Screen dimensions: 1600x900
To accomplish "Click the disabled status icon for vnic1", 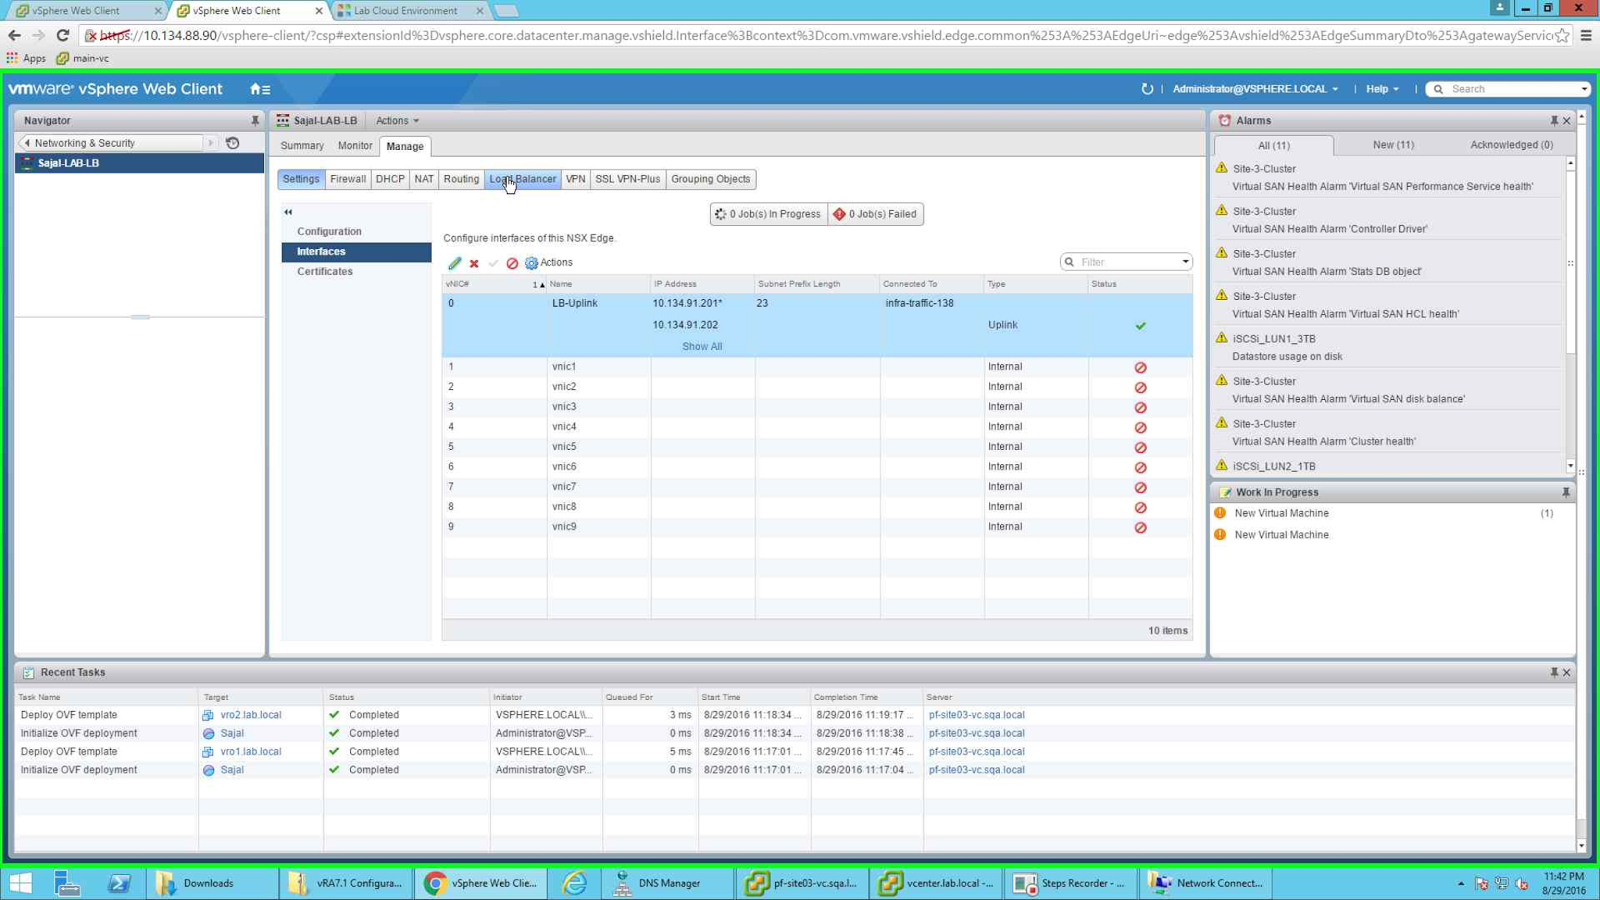I will (1140, 367).
